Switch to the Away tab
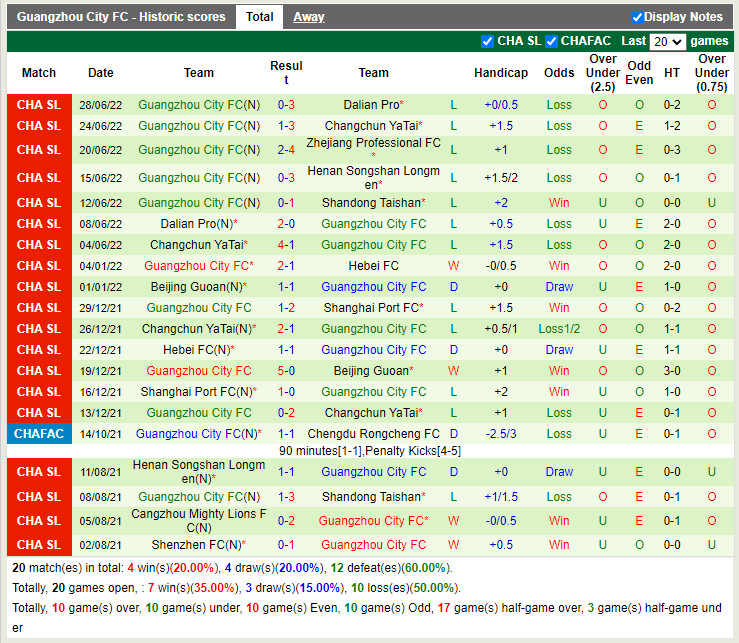This screenshot has width=739, height=643. pos(308,17)
